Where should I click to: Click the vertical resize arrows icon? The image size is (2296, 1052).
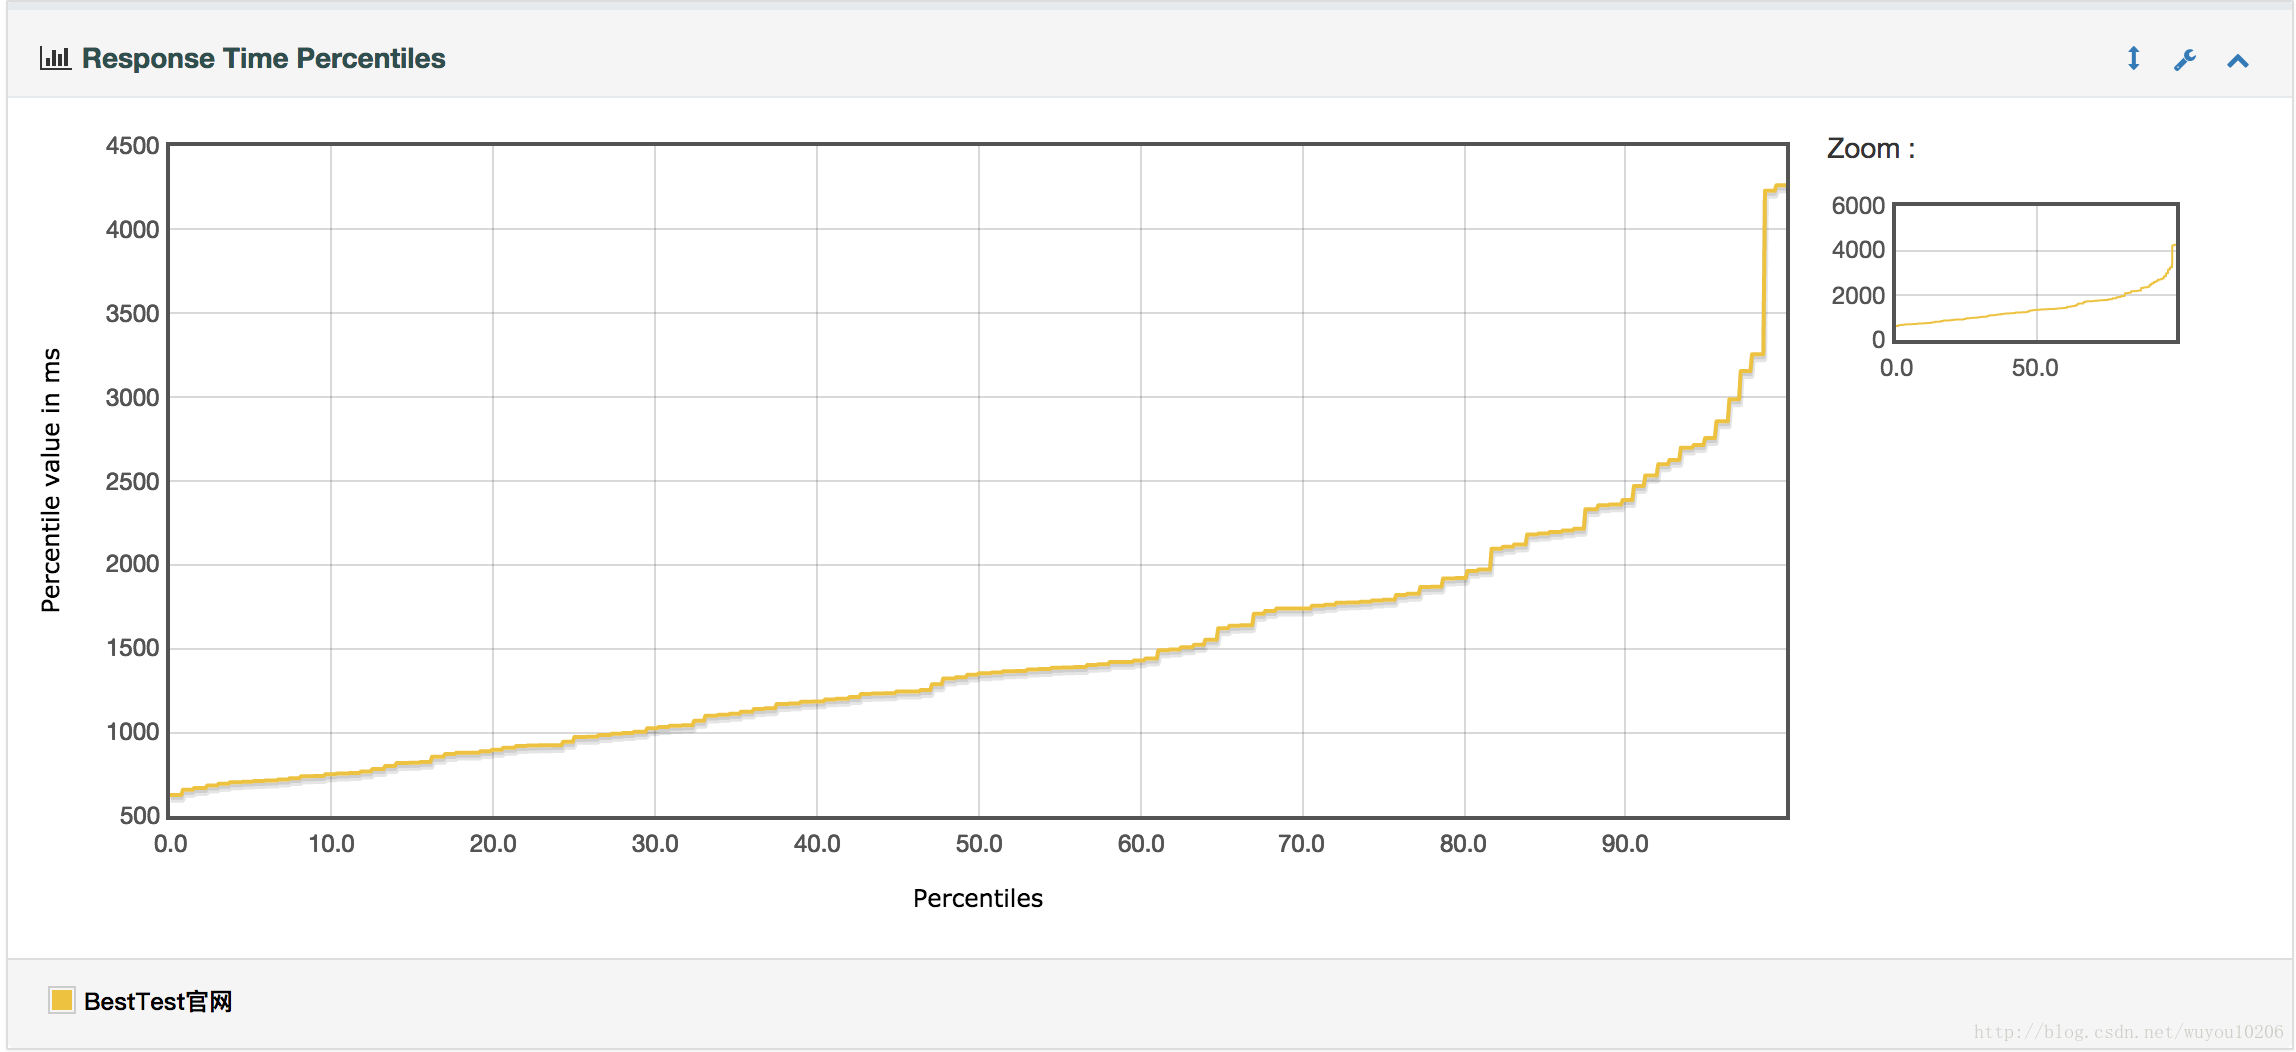2133,59
